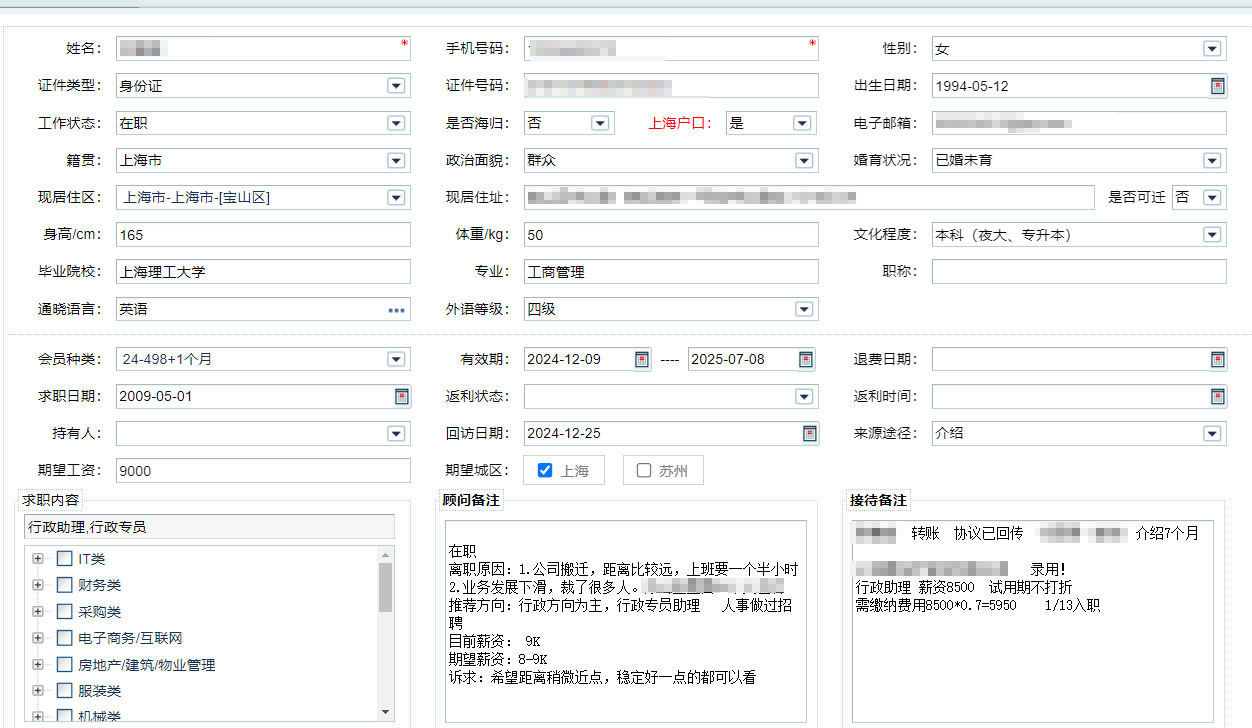The height and width of the screenshot is (728, 1252).
Task: Click the 毕业院校 field showing 上海理工大学
Action: point(263,272)
